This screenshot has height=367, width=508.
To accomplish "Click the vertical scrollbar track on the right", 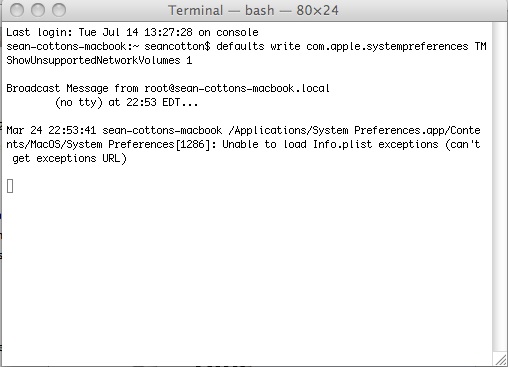I will tap(499, 187).
